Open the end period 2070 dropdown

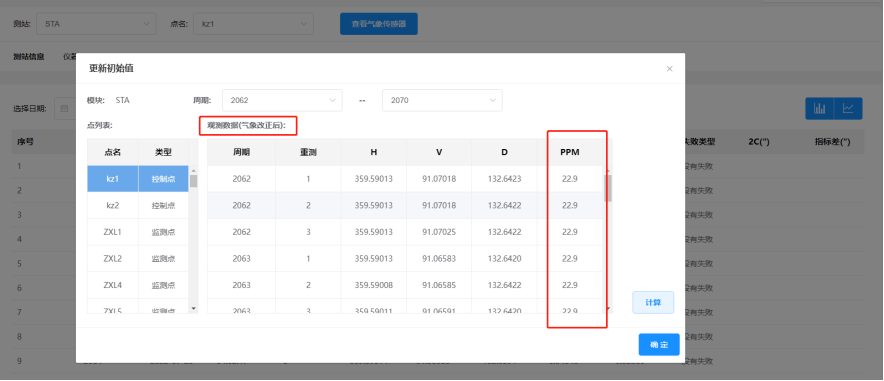point(442,100)
